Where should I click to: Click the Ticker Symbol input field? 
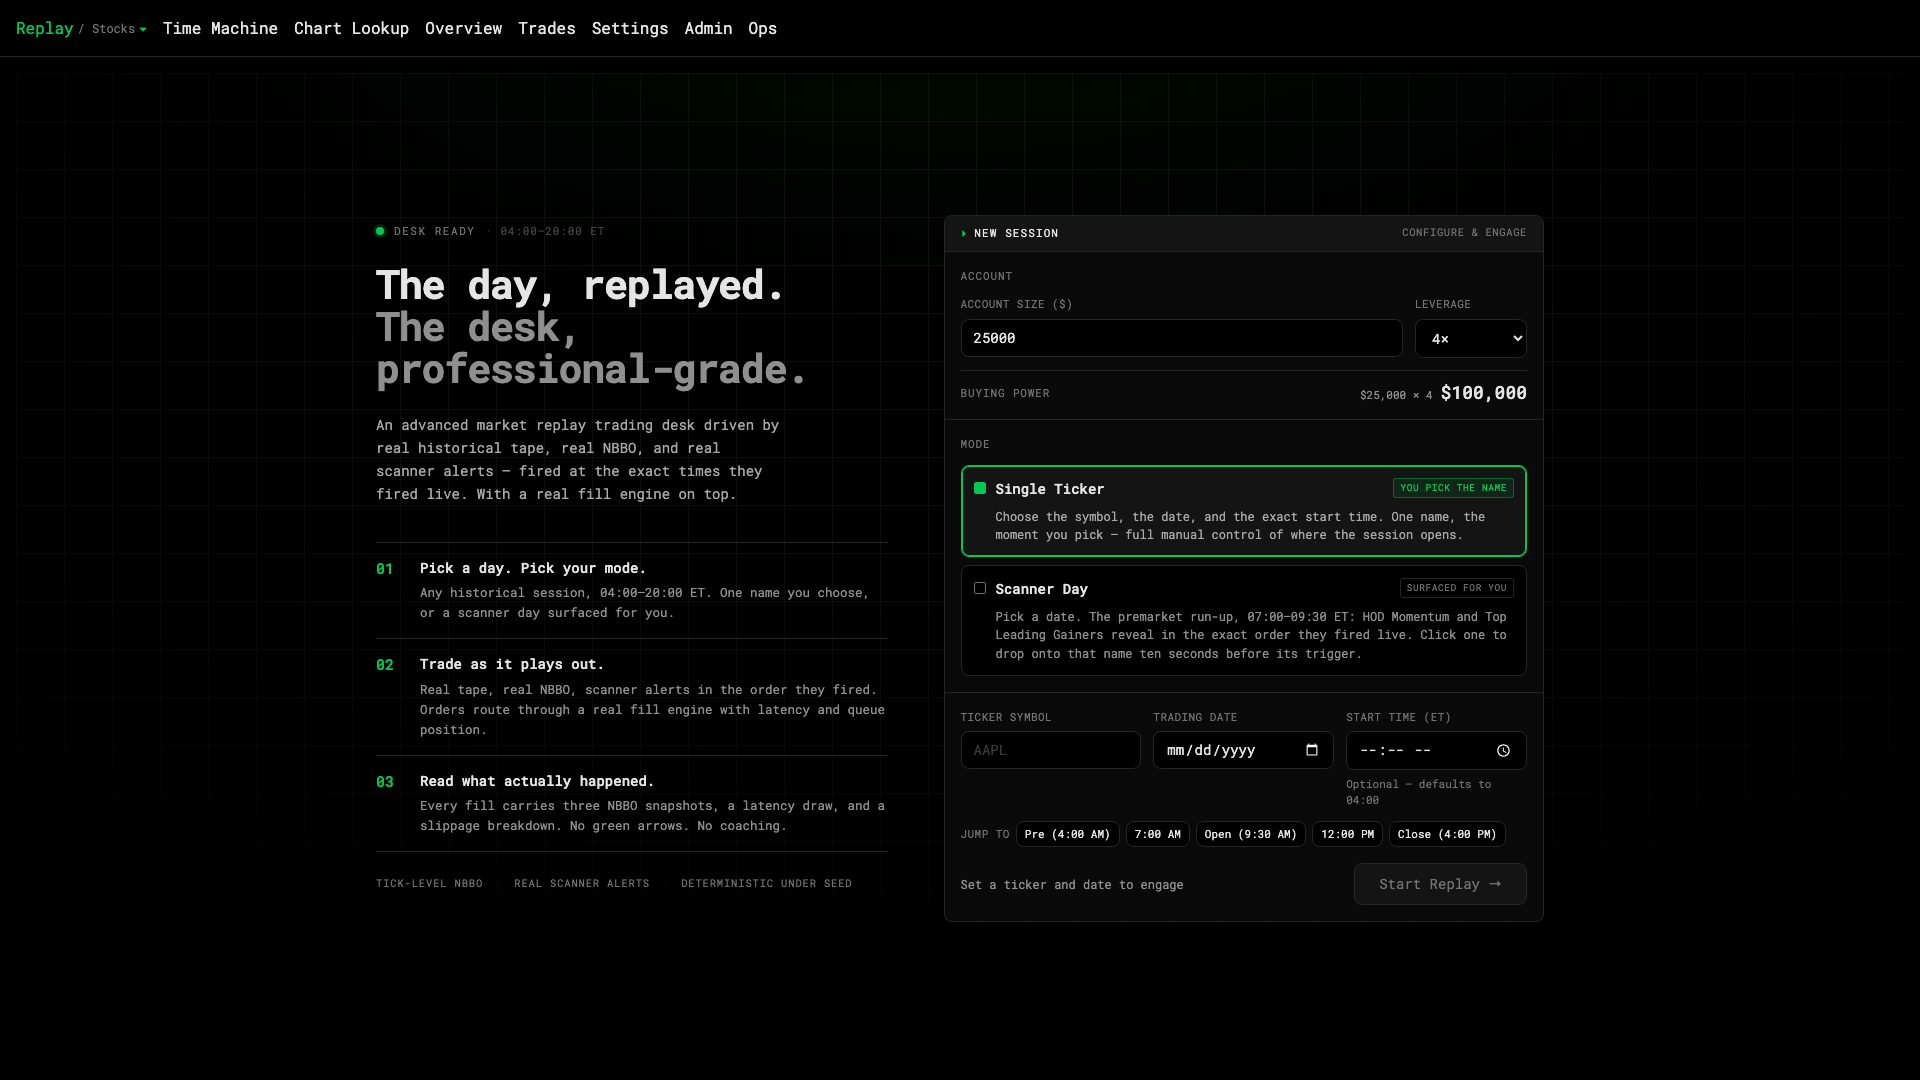(1050, 750)
